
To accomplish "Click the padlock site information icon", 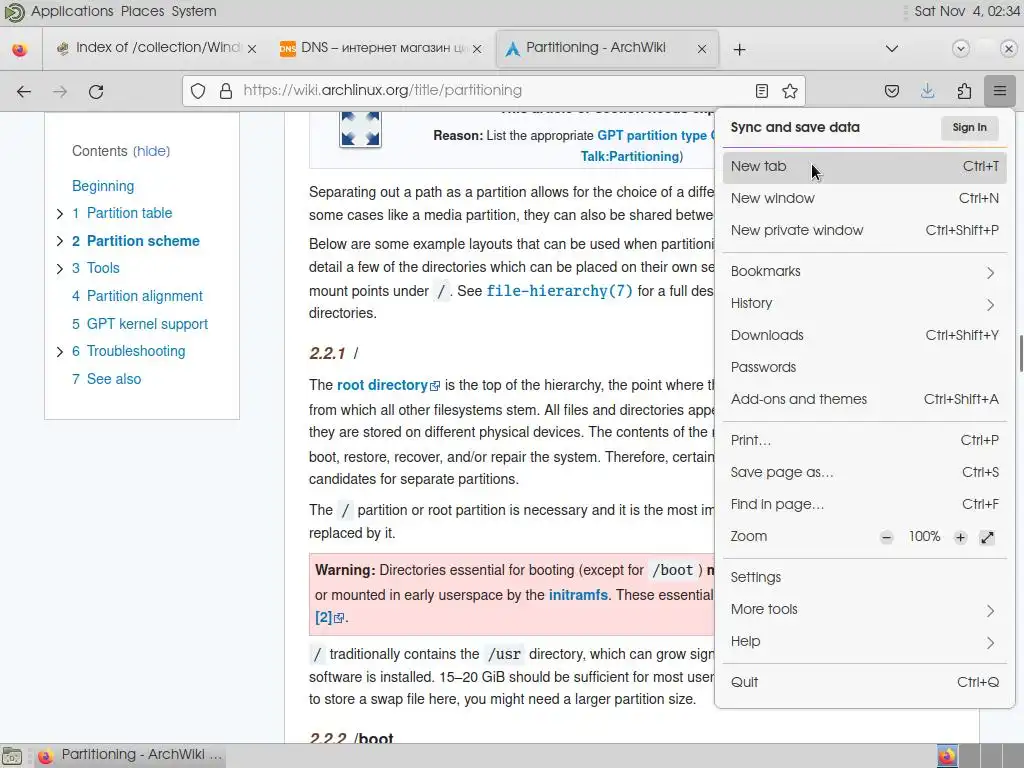I will tap(226, 91).
